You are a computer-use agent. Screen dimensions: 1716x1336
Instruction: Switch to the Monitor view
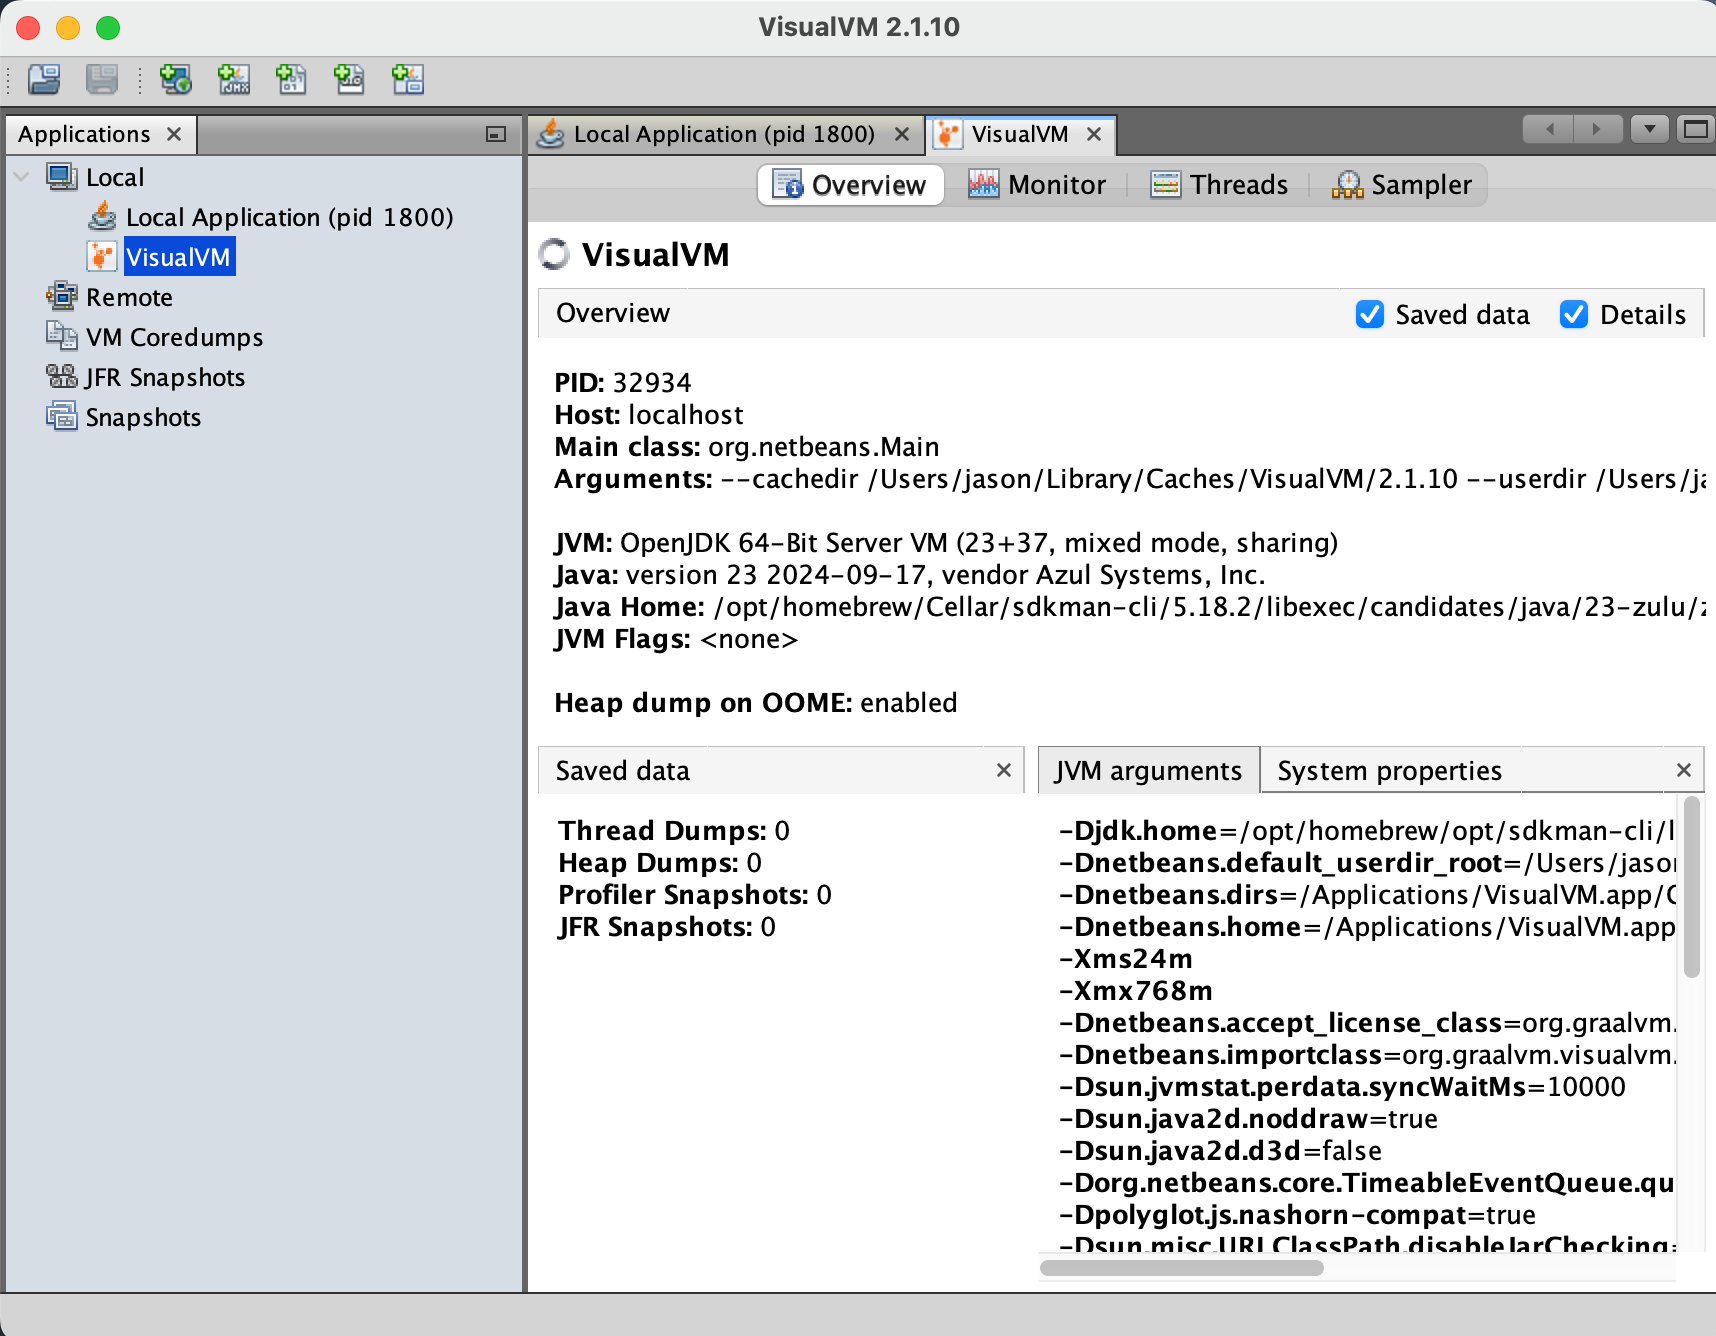click(x=1037, y=185)
